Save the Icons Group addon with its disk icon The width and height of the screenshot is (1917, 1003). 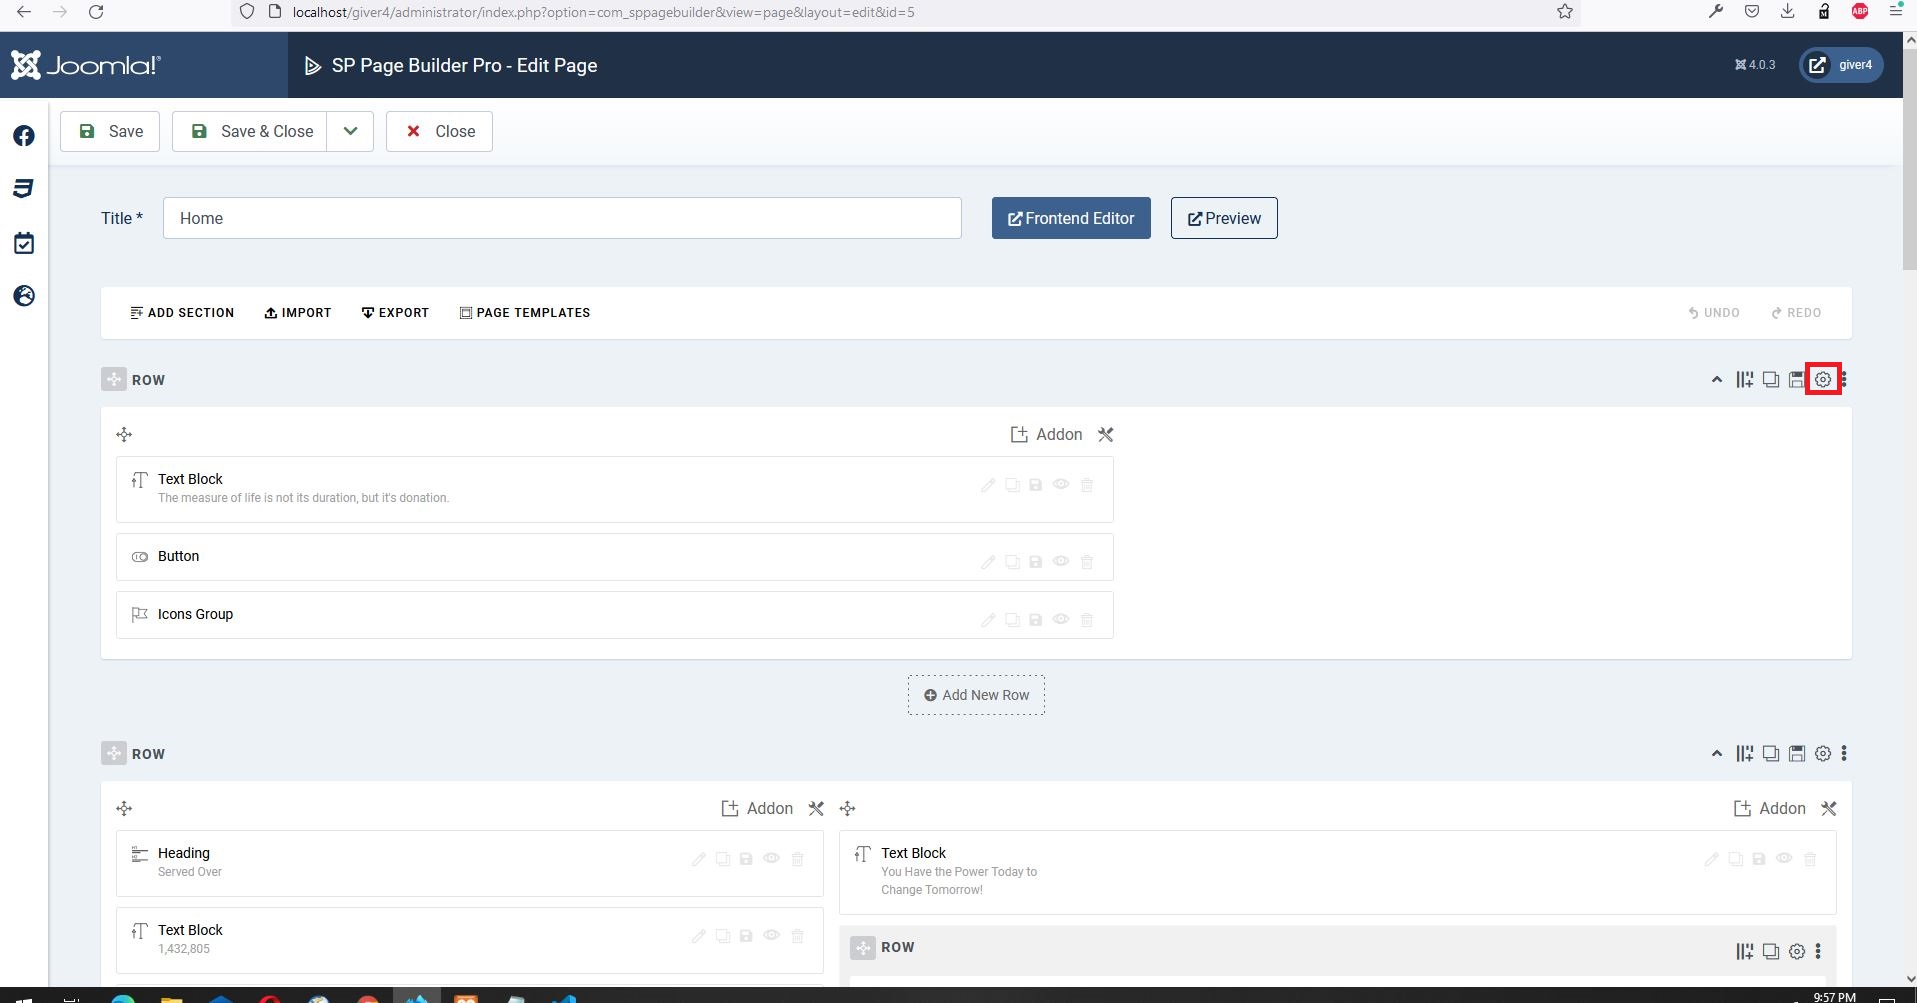[1036, 620]
